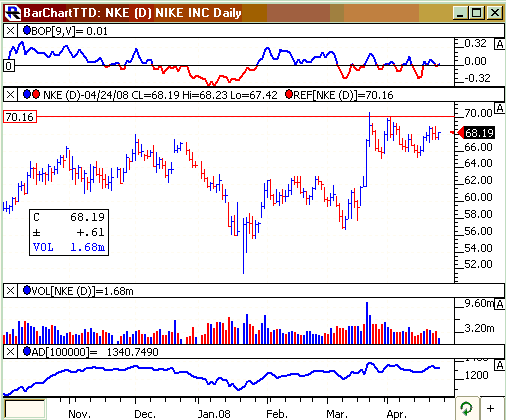Click the BOP[9,V]= 0.01 label
The image size is (506, 420).
[x=70, y=31]
